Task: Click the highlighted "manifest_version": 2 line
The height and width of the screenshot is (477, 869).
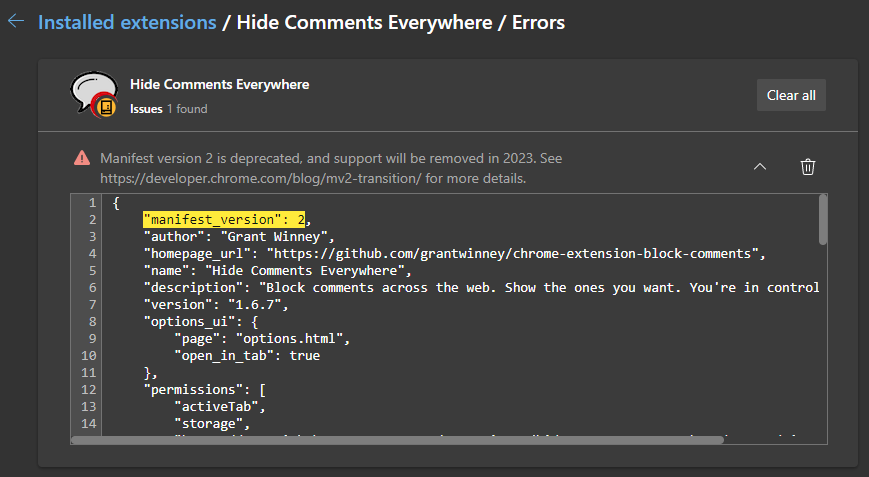Action: click(x=224, y=219)
